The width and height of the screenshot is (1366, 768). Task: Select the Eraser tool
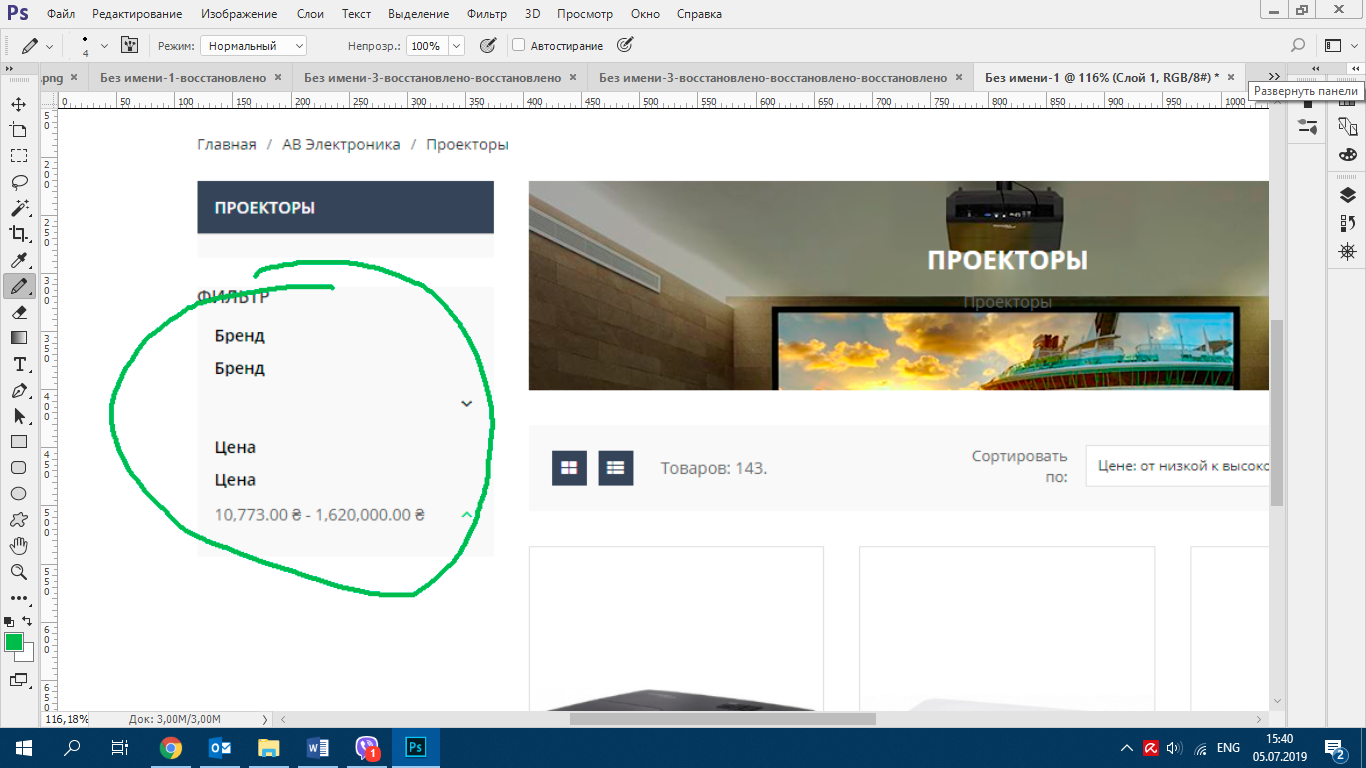tap(18, 312)
